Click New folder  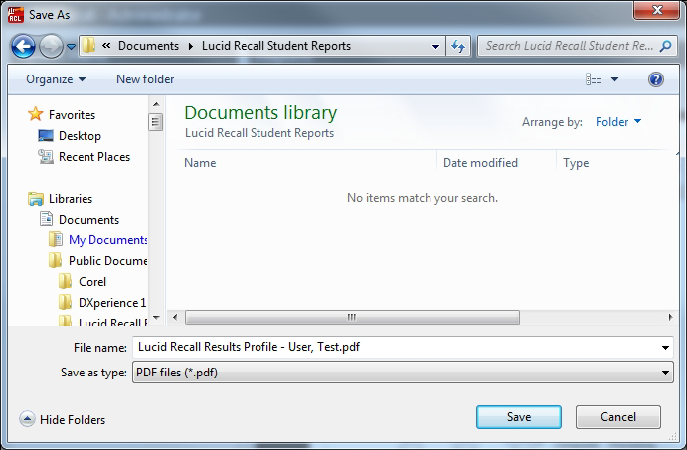[145, 79]
